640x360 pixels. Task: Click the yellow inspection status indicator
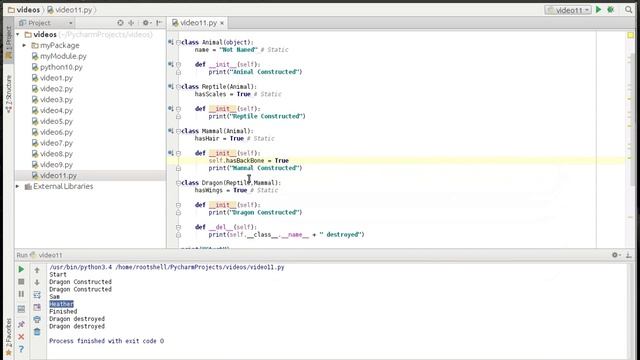click(x=631, y=36)
